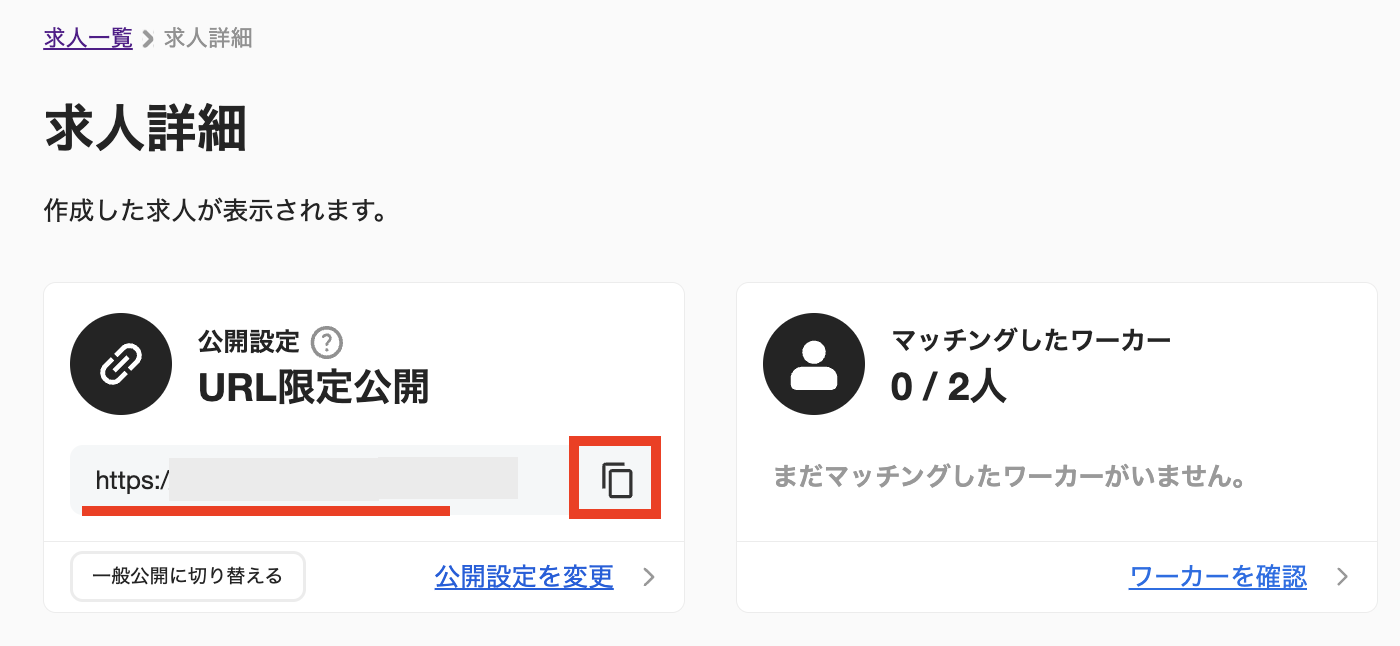Click the breadcrumb separator chevron
Image resolution: width=1400 pixels, height=646 pixels.
coord(148,39)
